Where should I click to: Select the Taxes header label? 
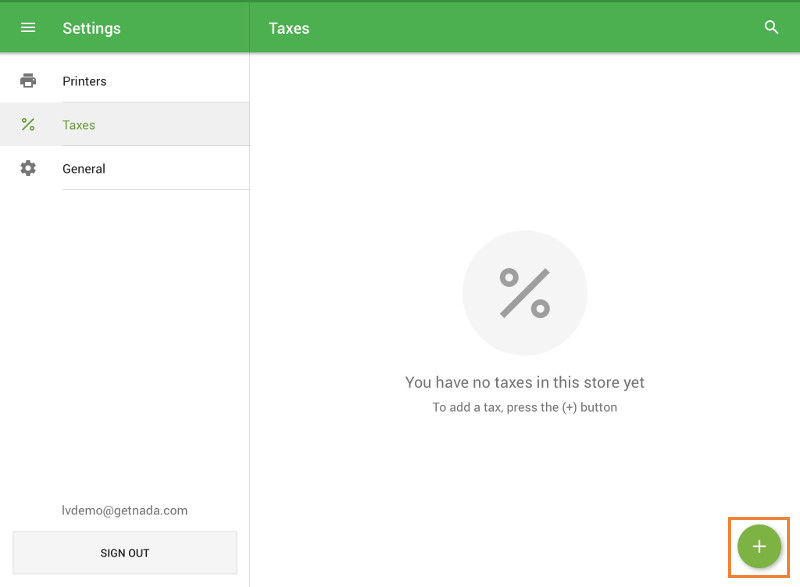[x=288, y=28]
